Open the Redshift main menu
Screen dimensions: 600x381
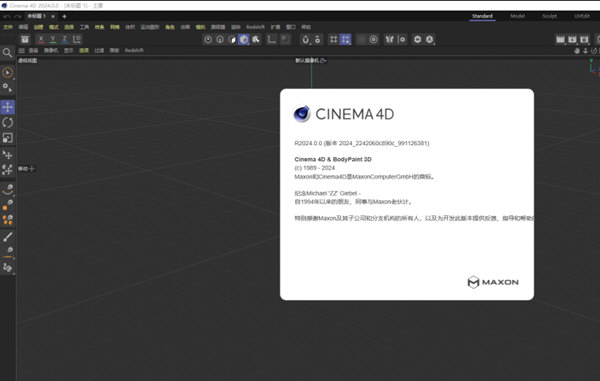tap(255, 27)
